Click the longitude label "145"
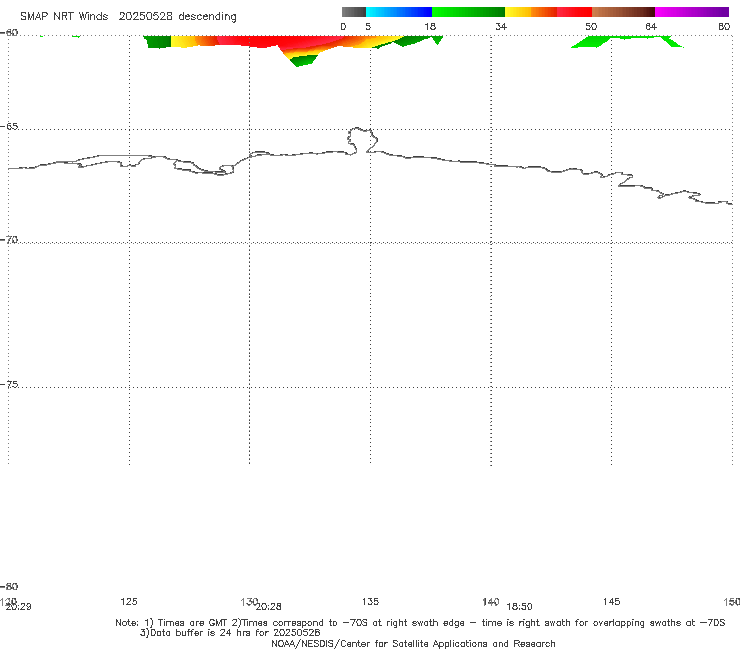Screen dimensions: 740x650 tap(611, 601)
